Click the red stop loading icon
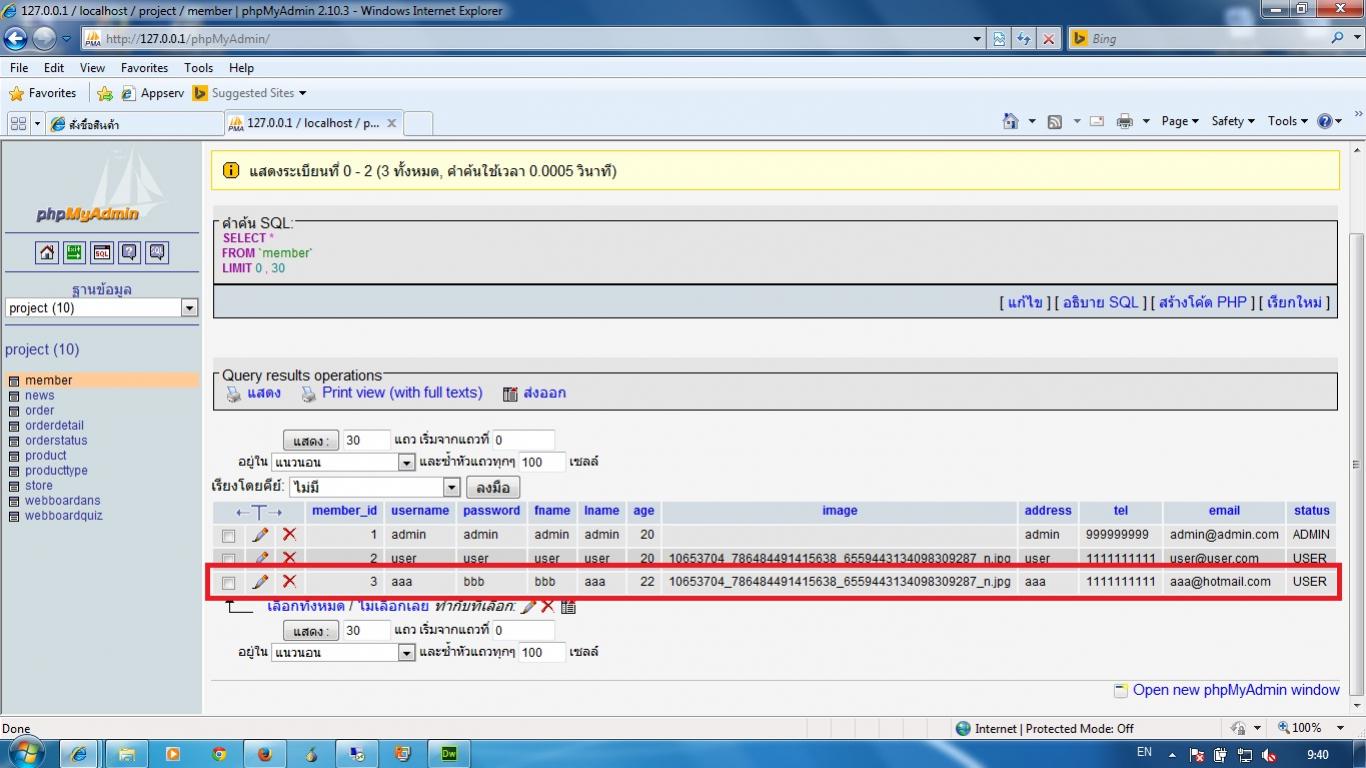Screen dimensions: 1366x768 point(1048,39)
